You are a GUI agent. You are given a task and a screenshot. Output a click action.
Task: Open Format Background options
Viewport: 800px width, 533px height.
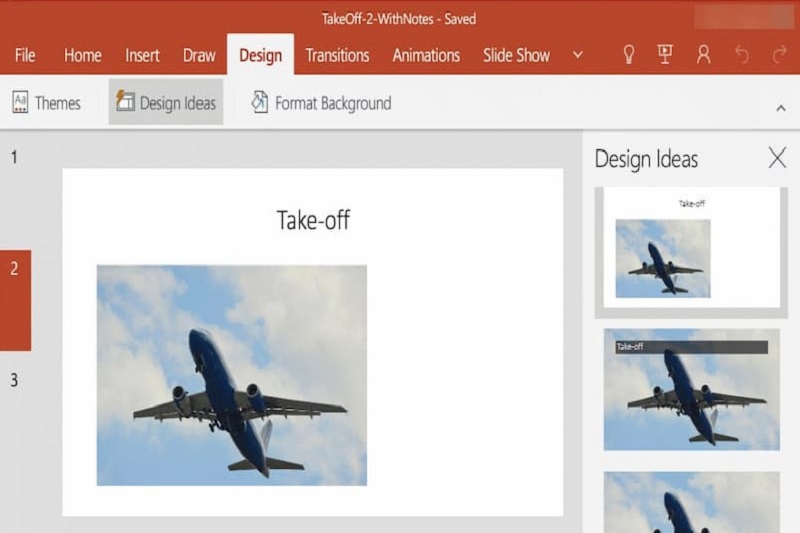320,103
